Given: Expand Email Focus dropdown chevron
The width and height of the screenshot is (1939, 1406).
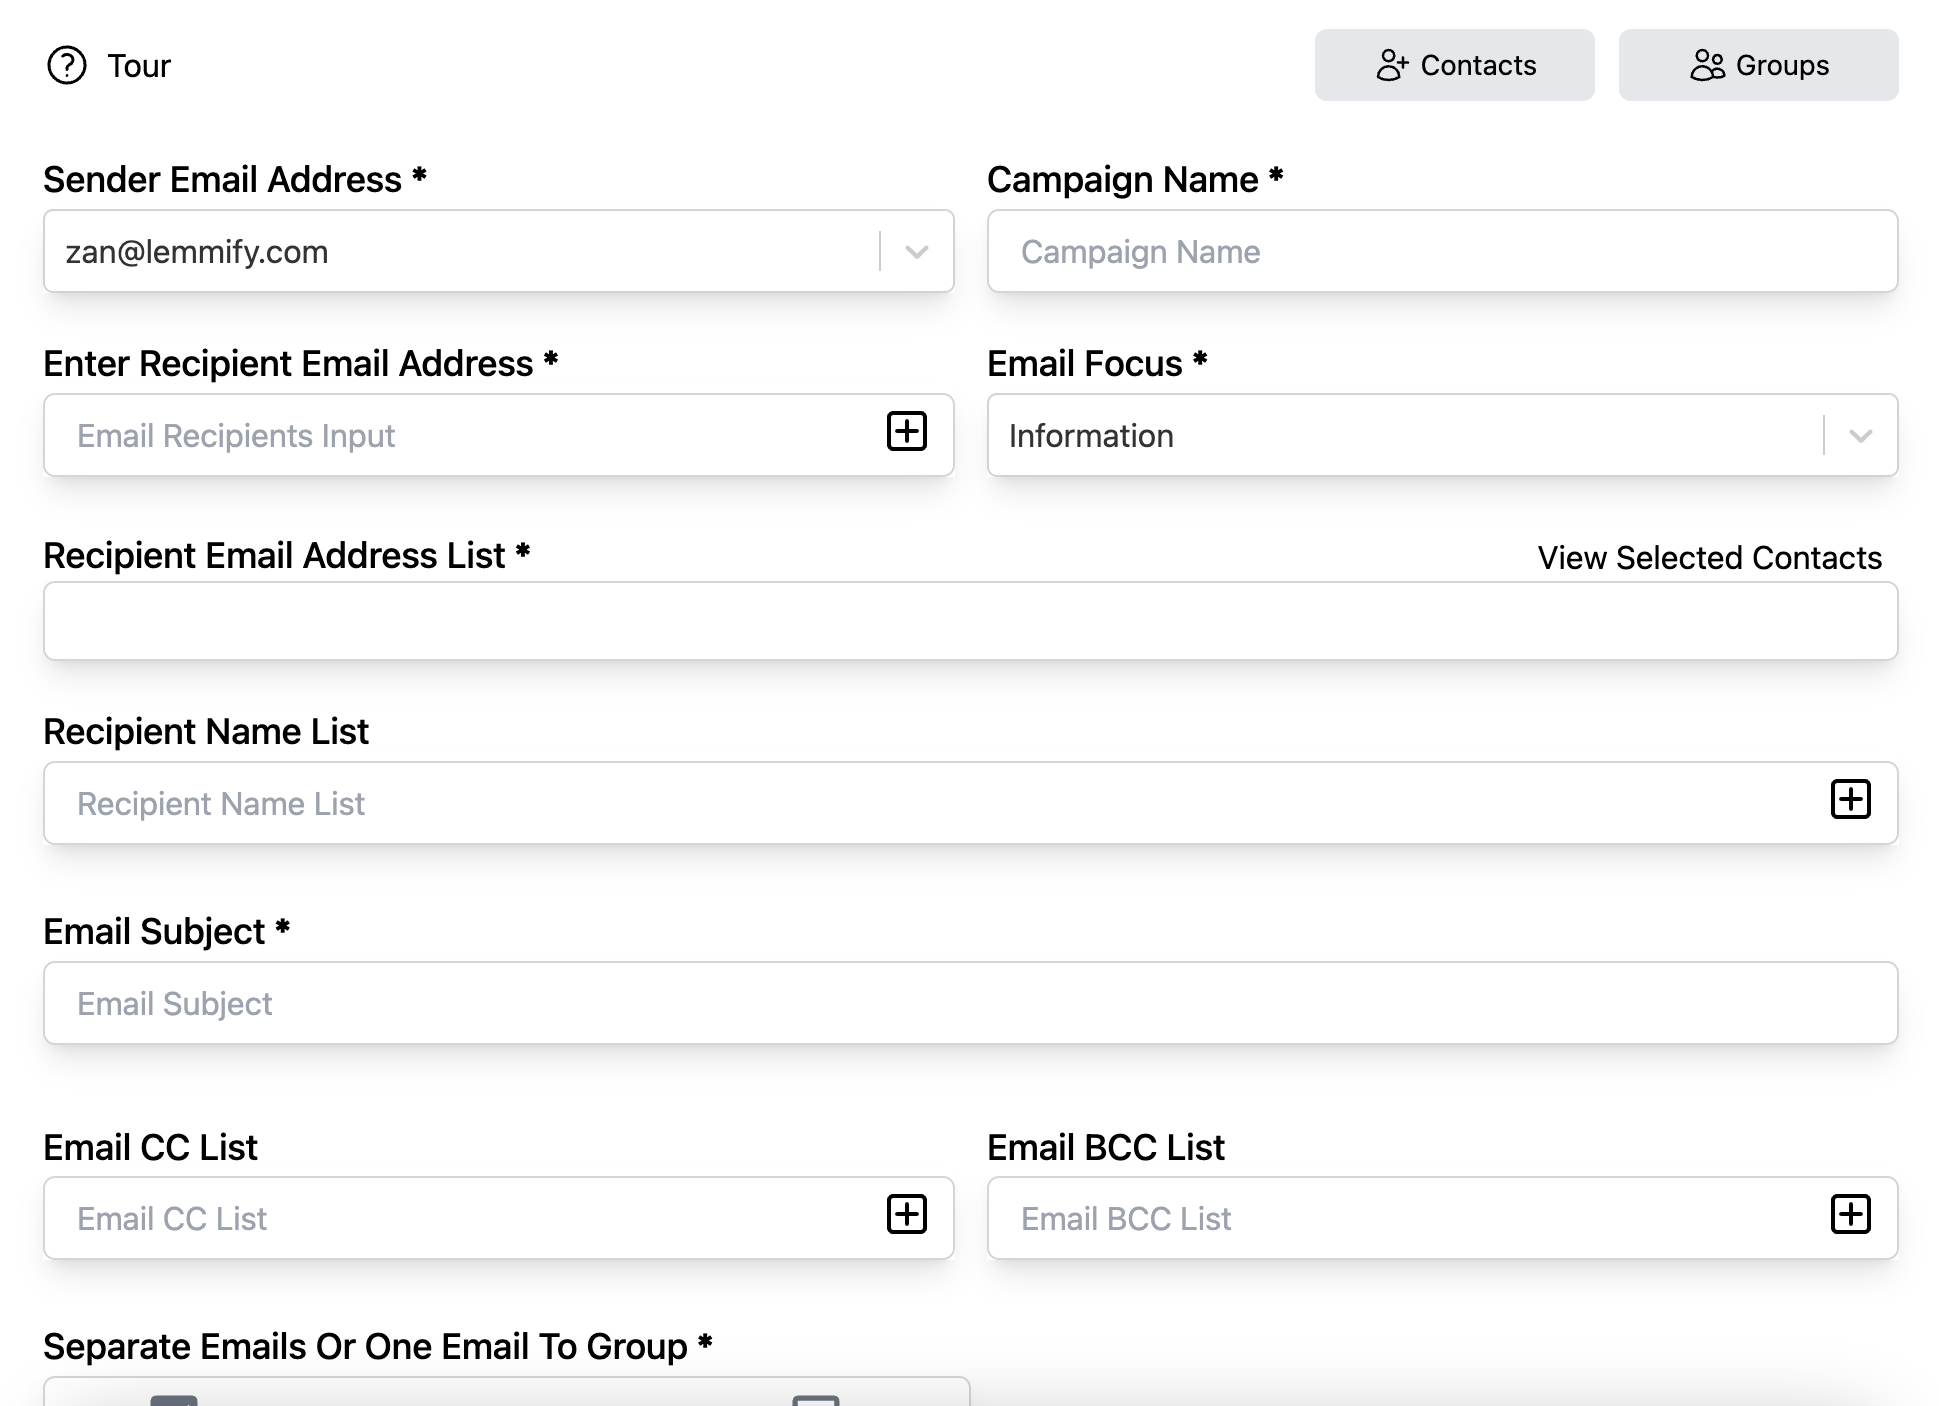Looking at the screenshot, I should point(1860,436).
